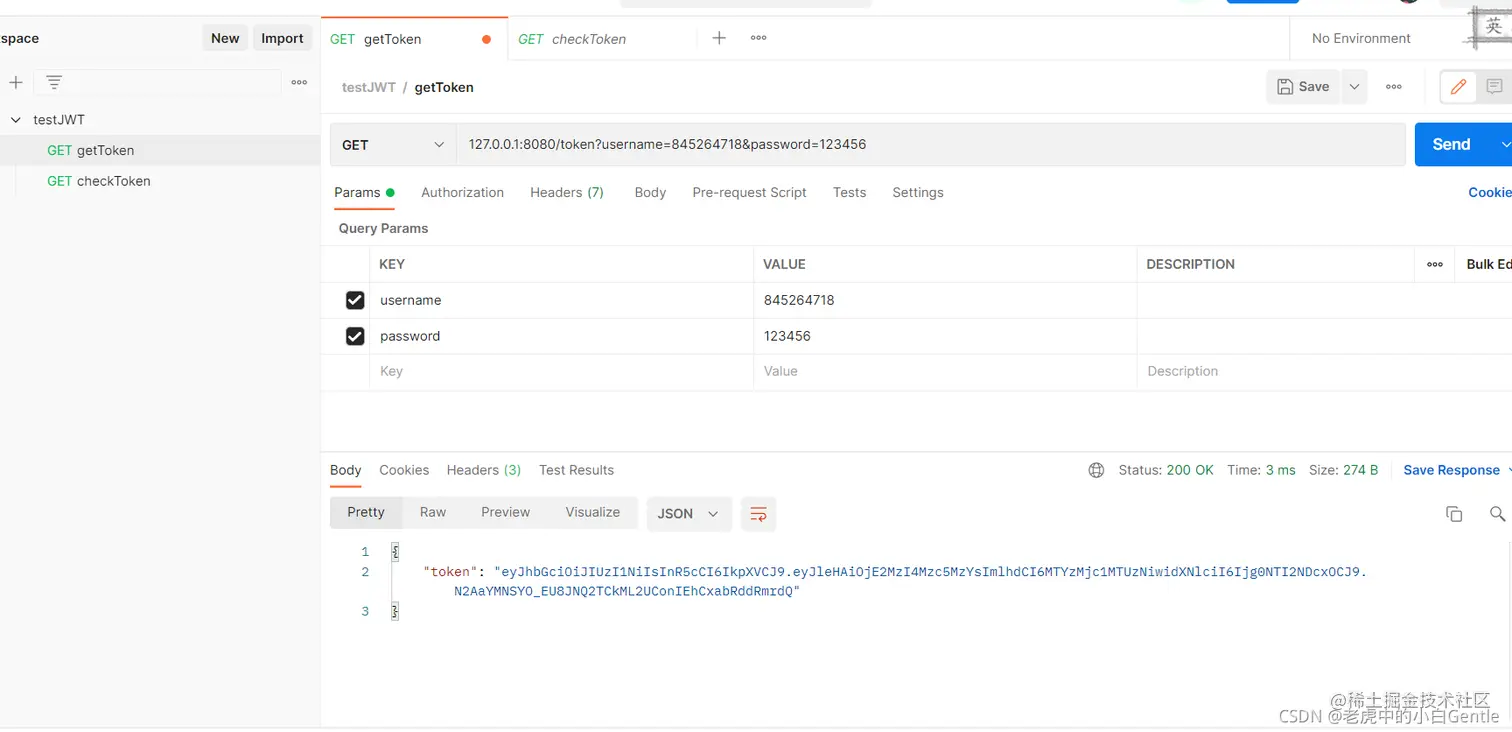The height and width of the screenshot is (732, 1512).
Task: Open request more actions next to Save
Action: click(1393, 87)
